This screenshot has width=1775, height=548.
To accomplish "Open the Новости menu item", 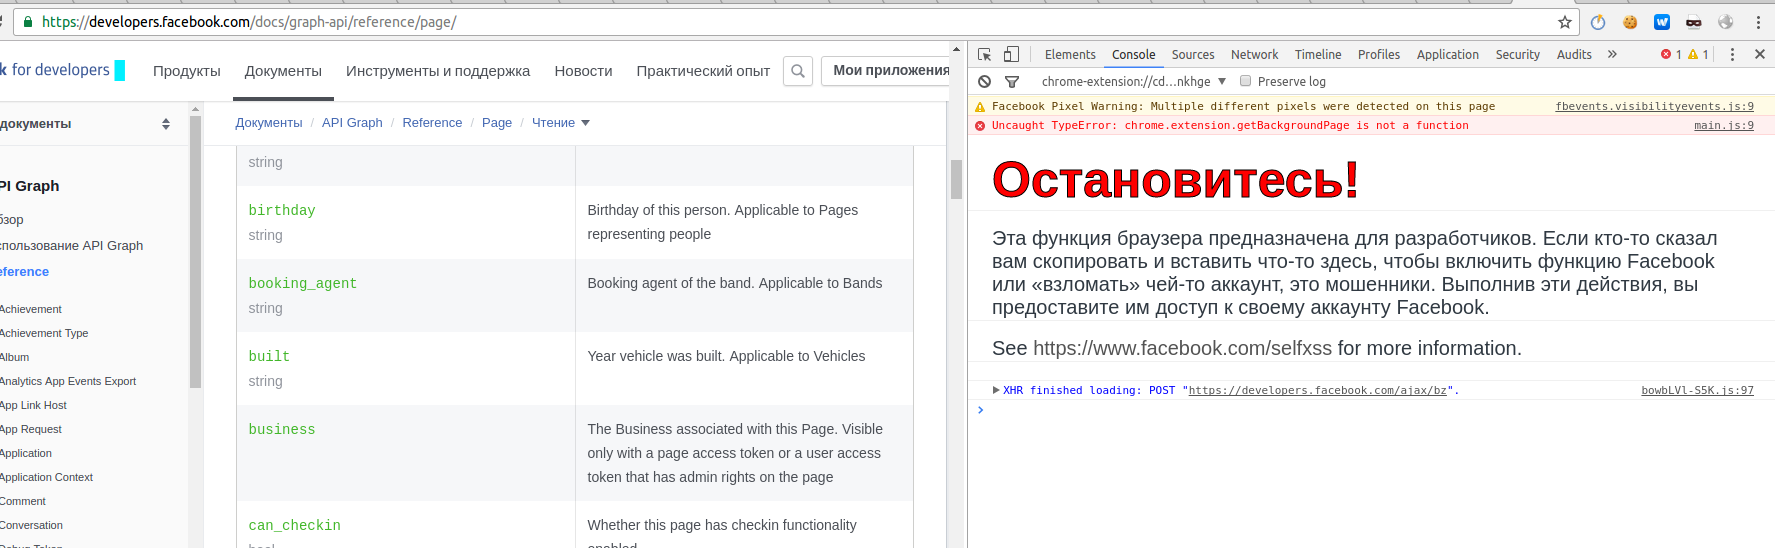I will tap(583, 71).
